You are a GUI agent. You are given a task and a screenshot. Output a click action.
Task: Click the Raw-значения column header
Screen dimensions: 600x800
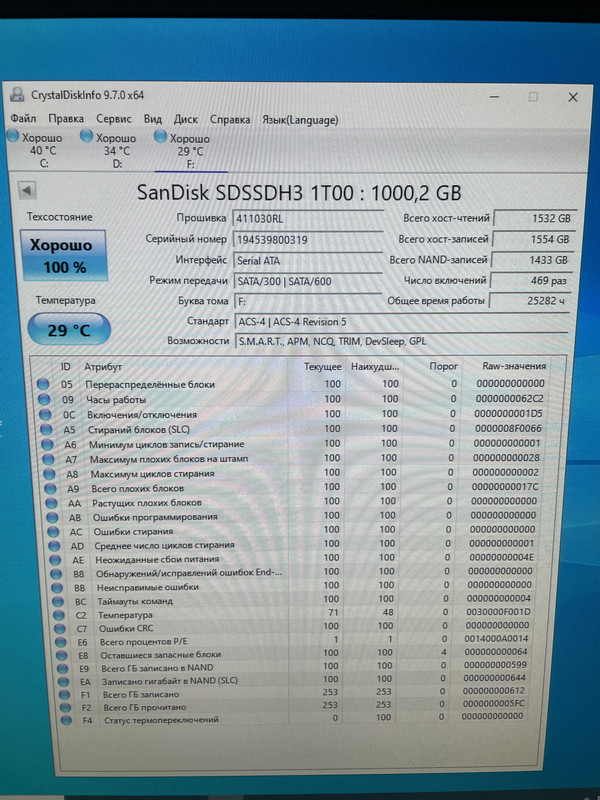coord(514,366)
